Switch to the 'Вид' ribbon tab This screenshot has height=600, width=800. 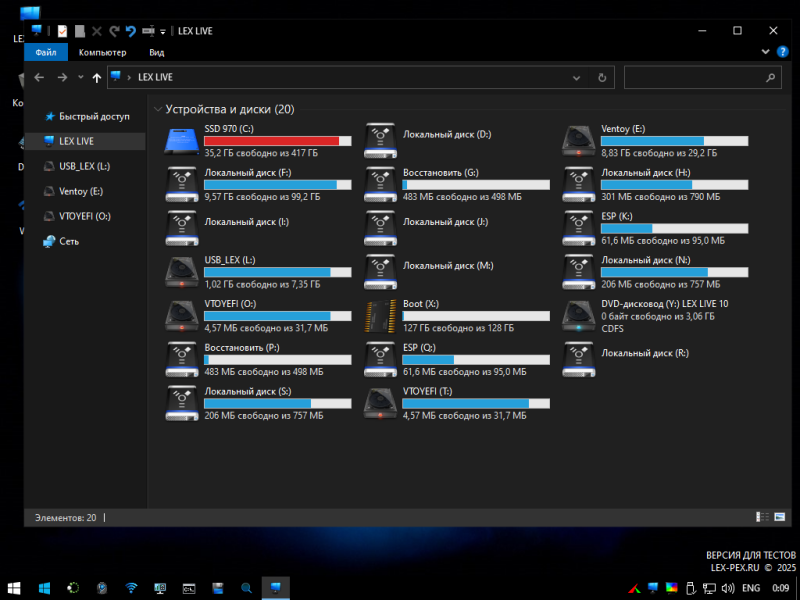coord(157,52)
